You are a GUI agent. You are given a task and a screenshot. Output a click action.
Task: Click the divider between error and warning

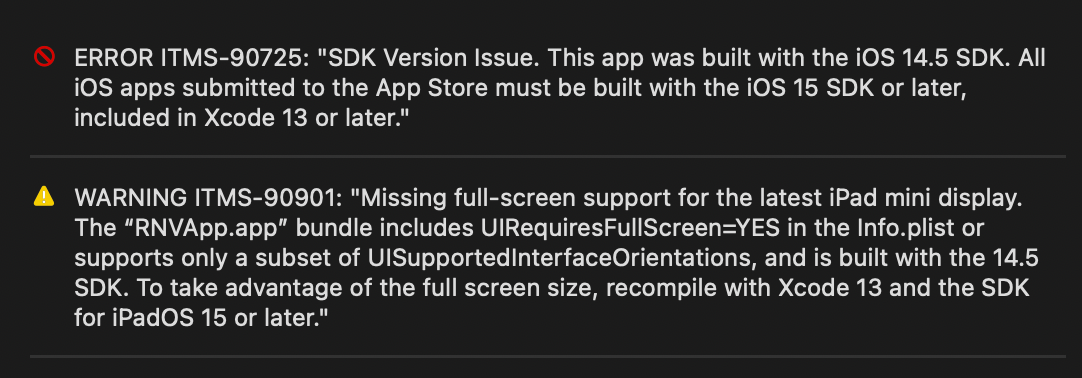pos(548,157)
